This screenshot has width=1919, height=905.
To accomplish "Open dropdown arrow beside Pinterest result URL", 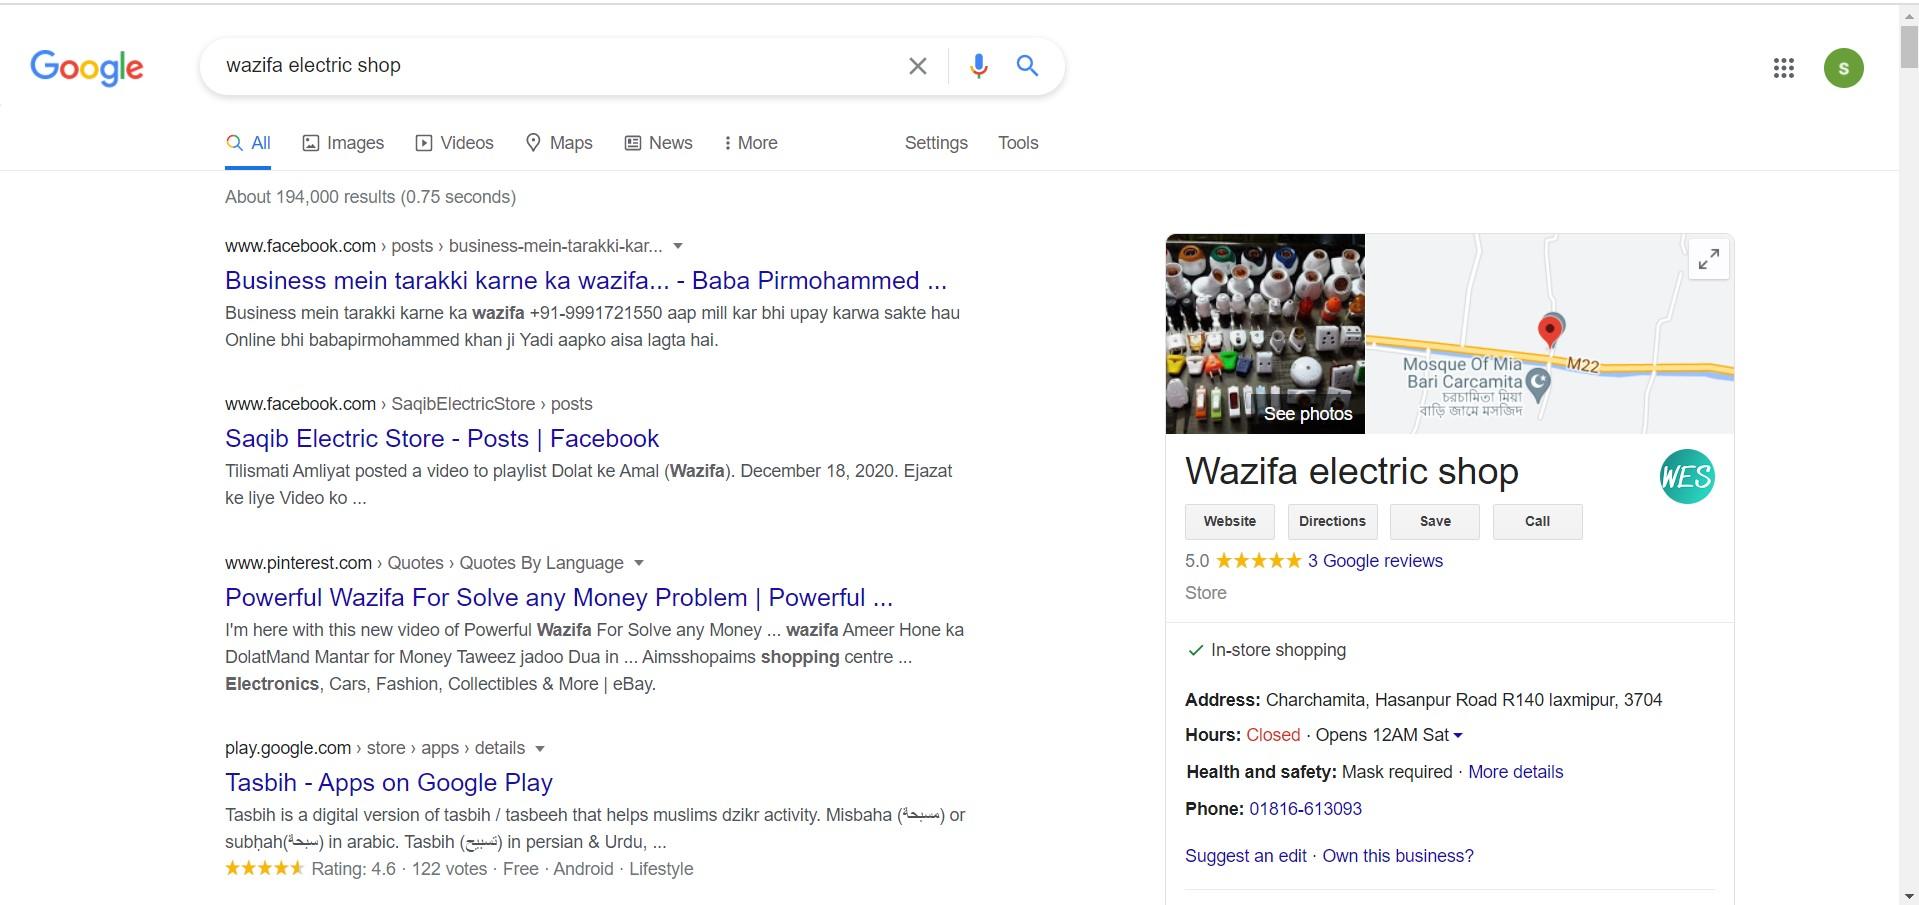I will click(639, 563).
